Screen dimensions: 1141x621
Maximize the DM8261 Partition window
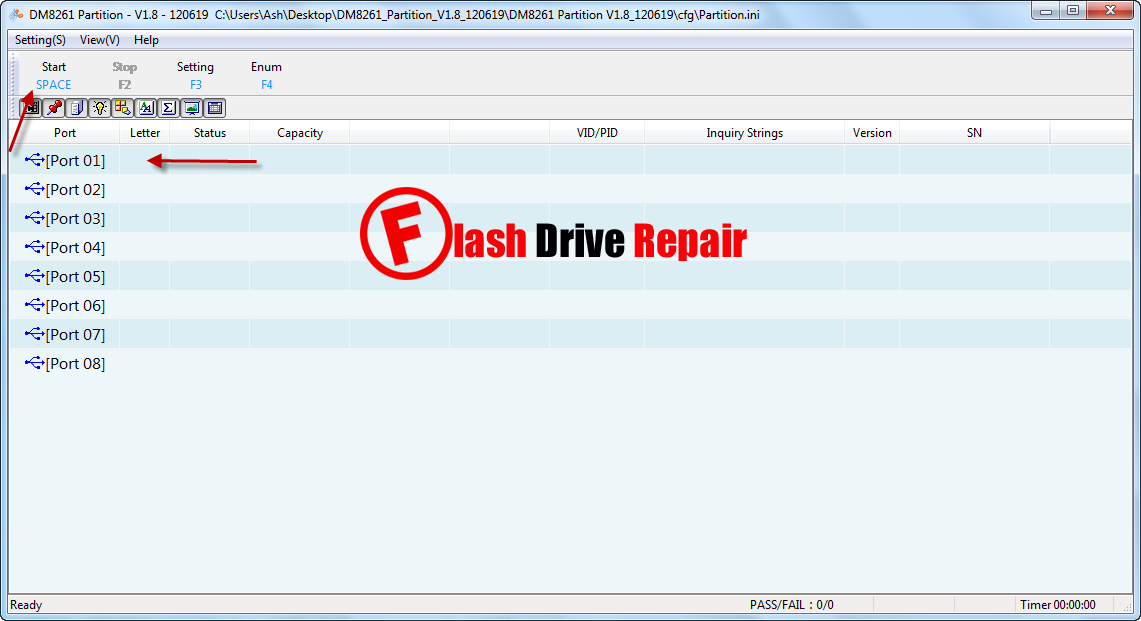1073,11
